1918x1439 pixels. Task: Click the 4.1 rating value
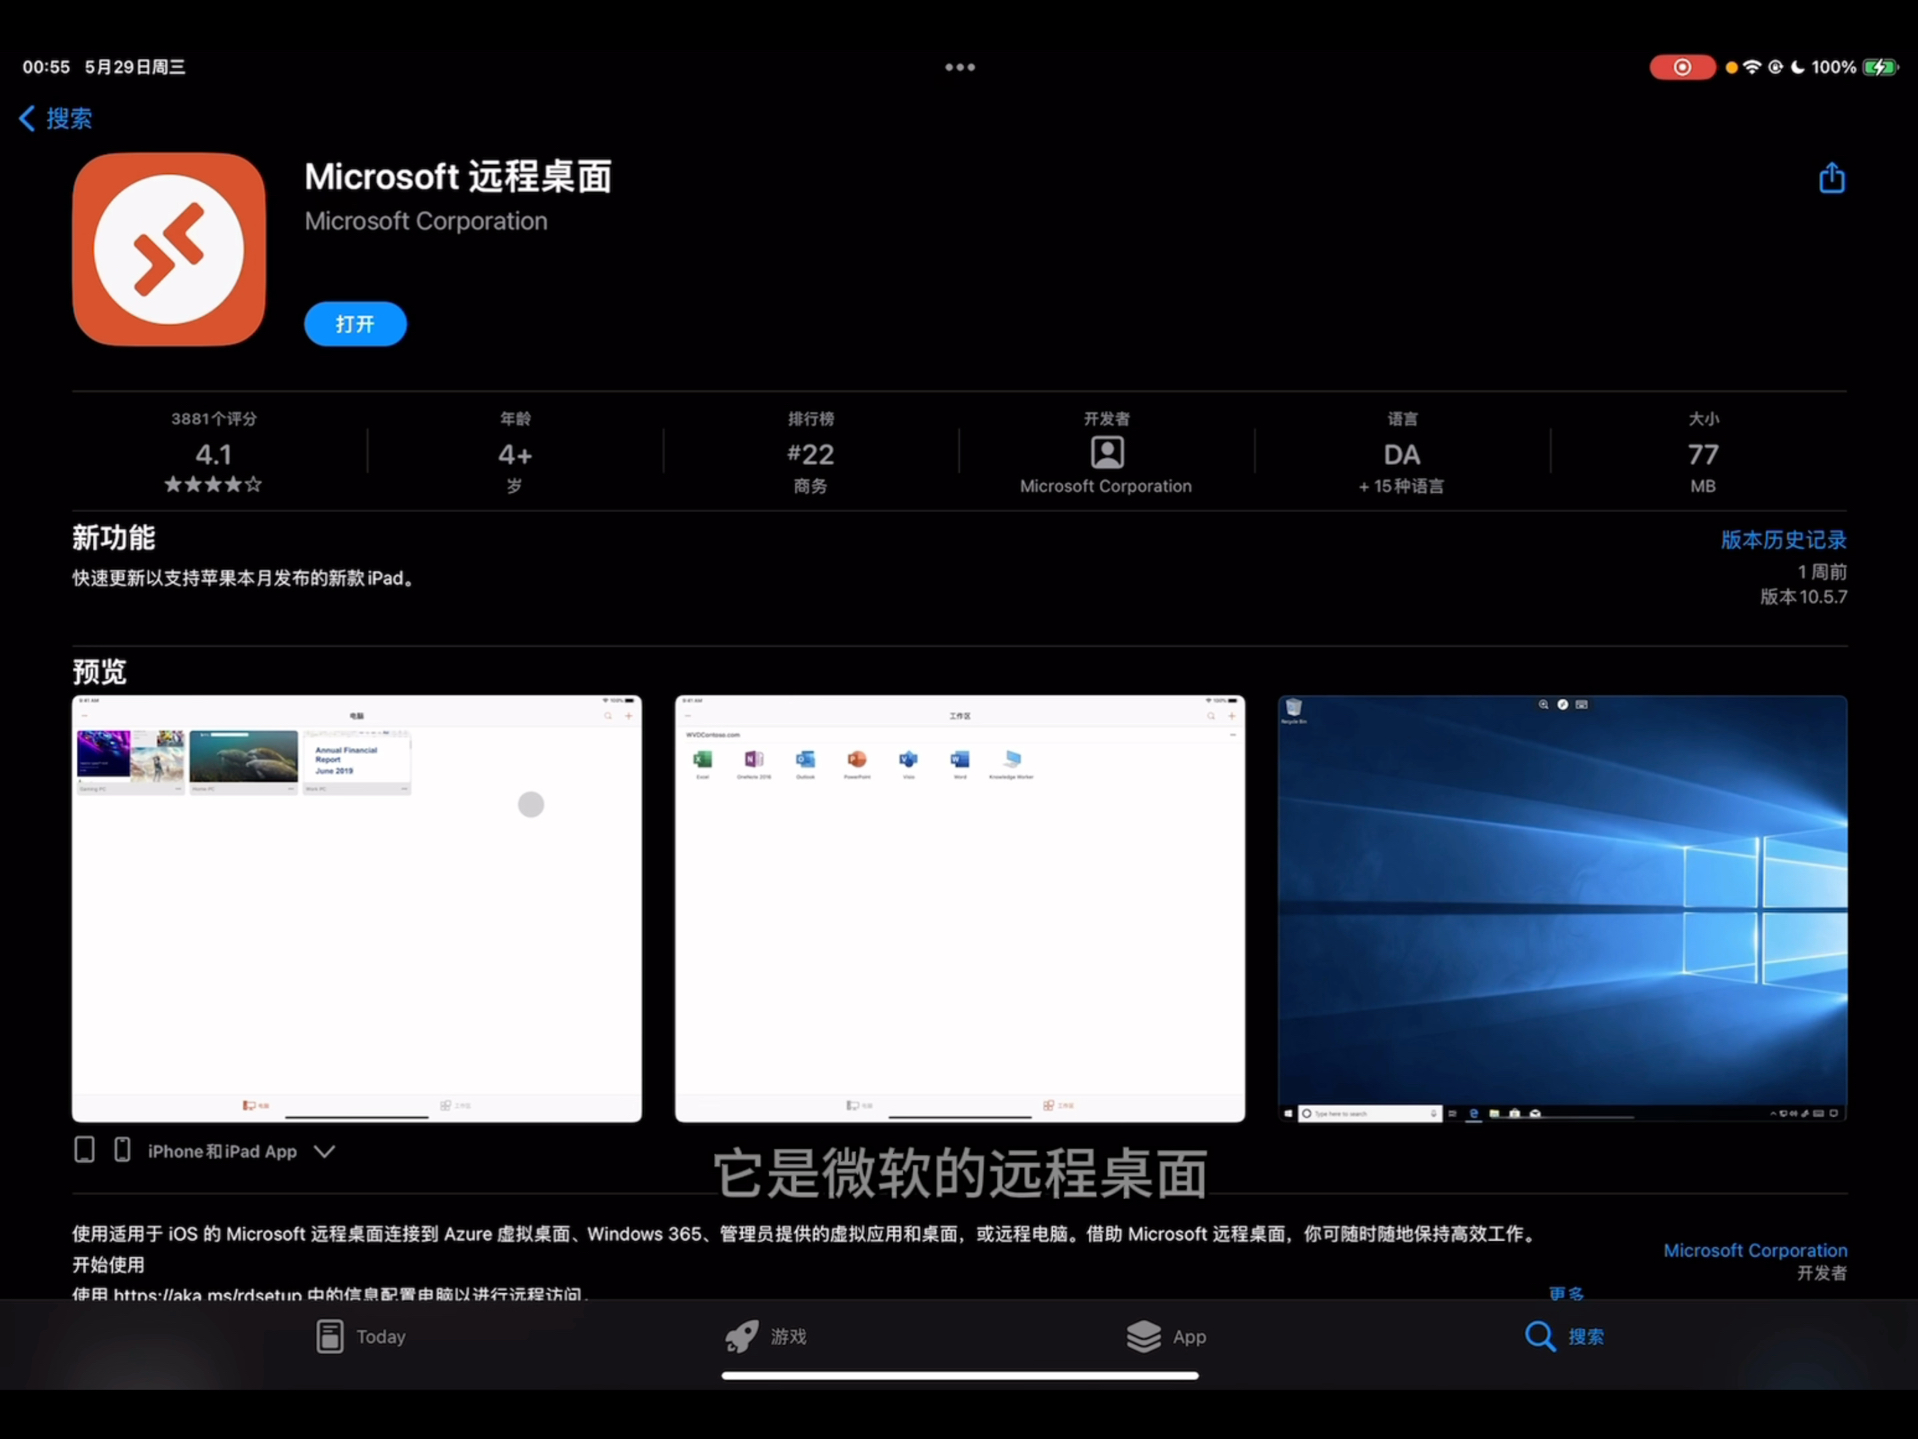tap(213, 455)
